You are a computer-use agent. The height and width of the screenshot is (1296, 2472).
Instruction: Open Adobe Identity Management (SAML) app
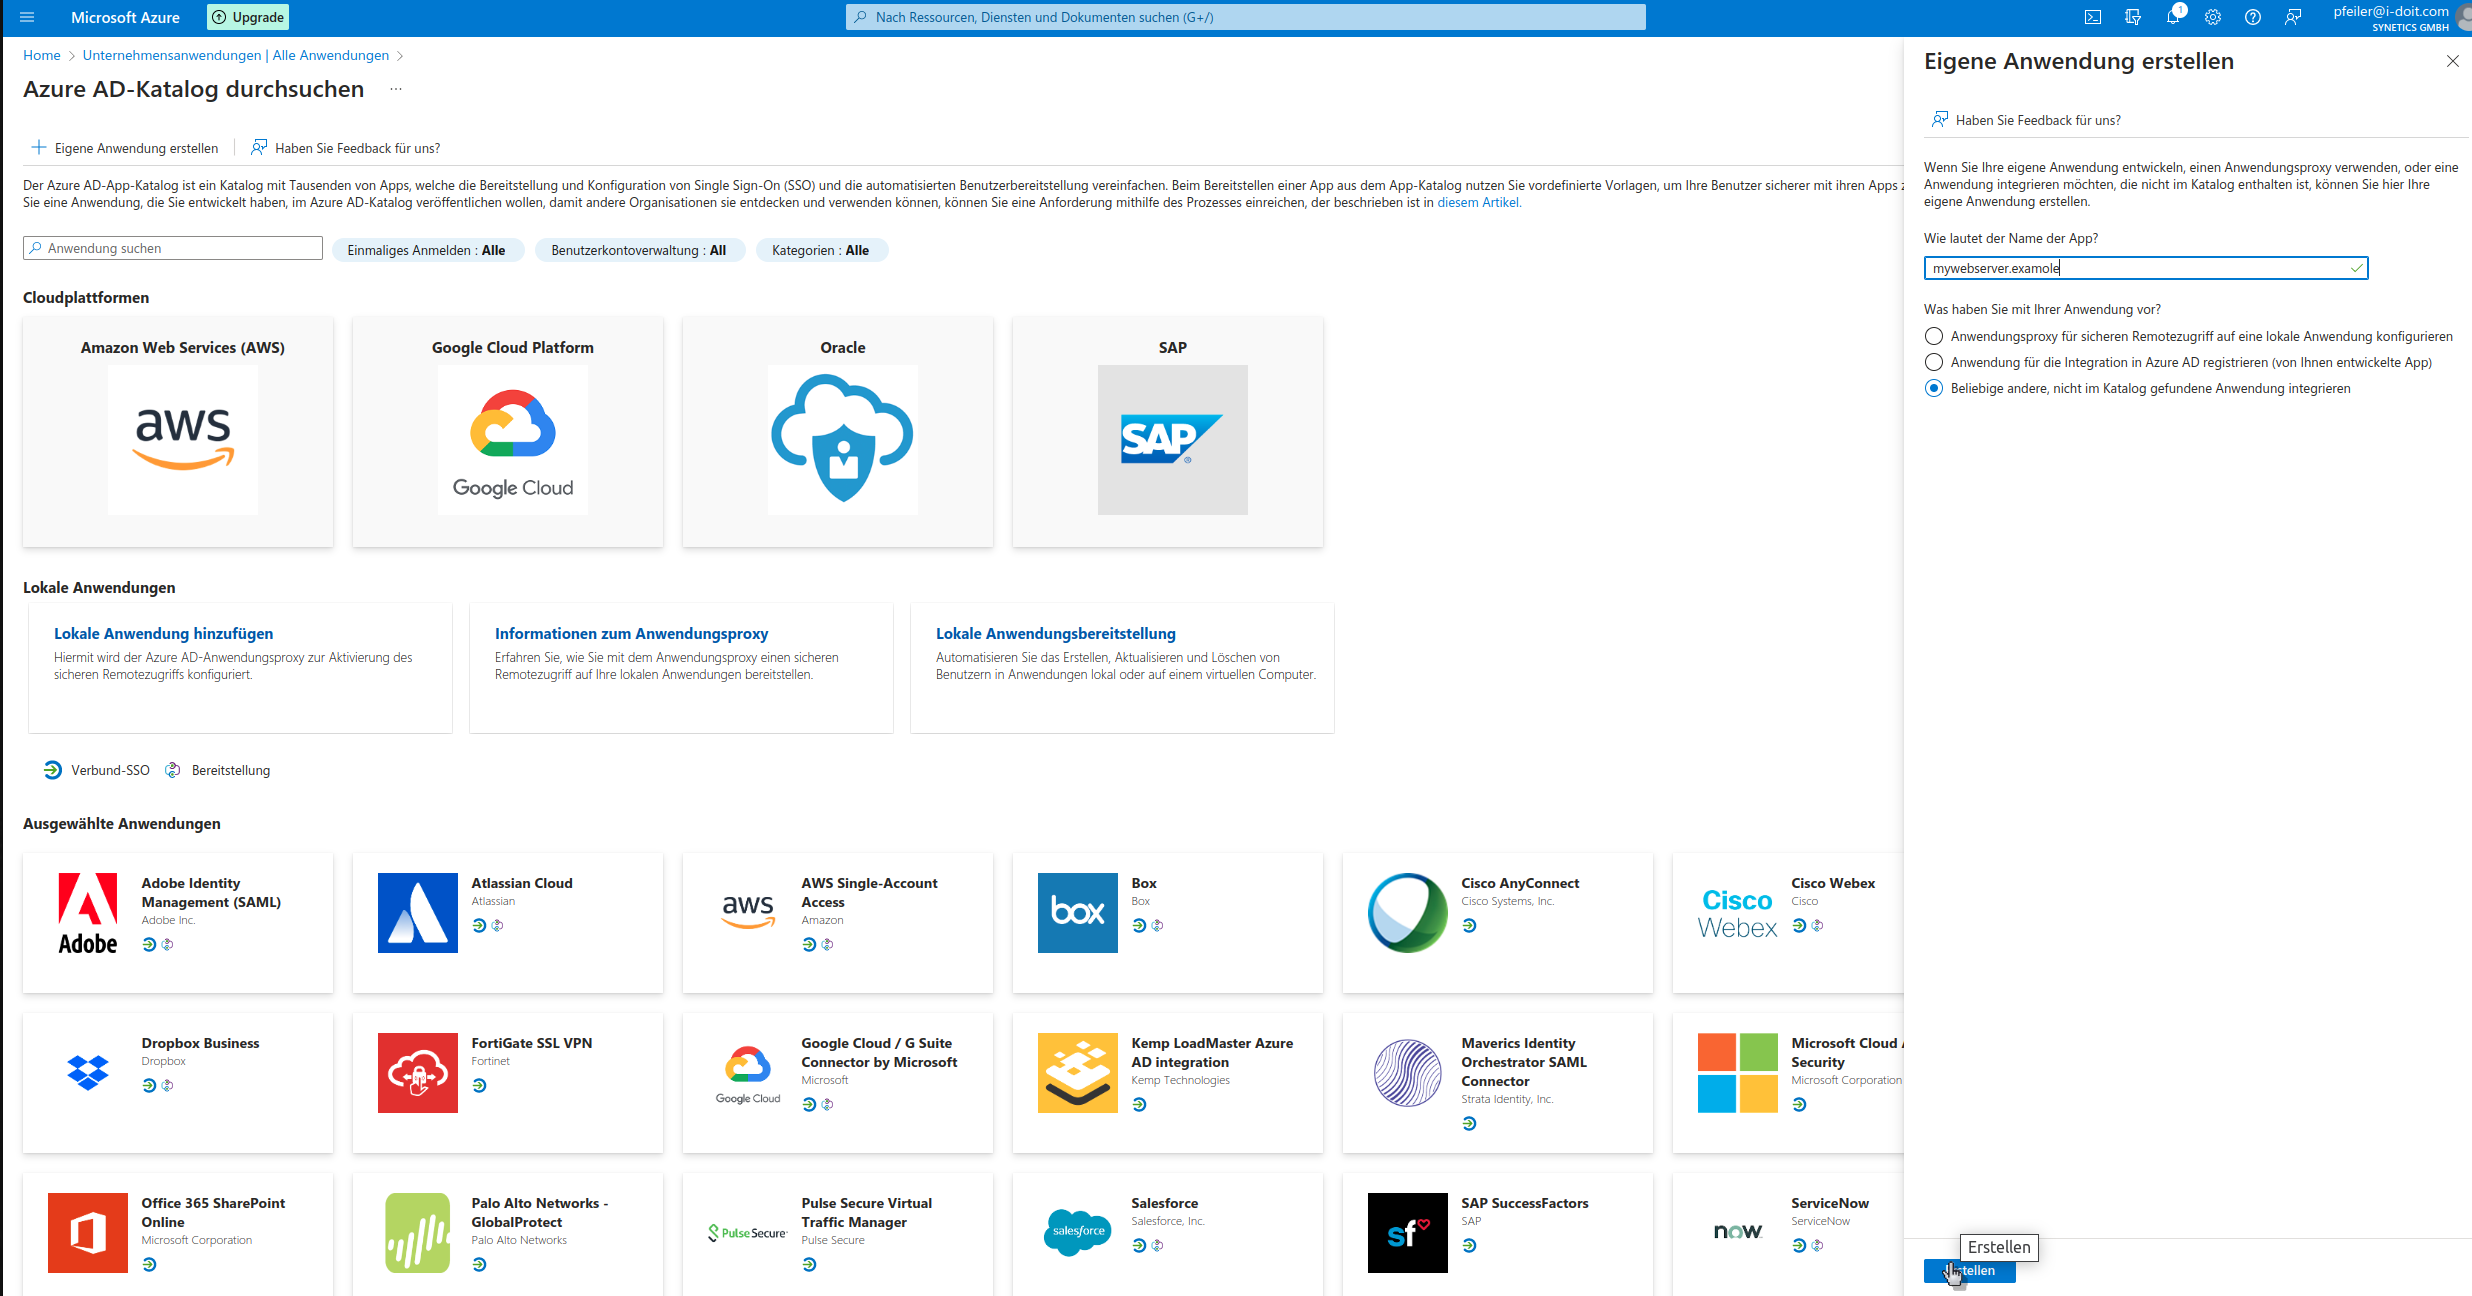[178, 923]
